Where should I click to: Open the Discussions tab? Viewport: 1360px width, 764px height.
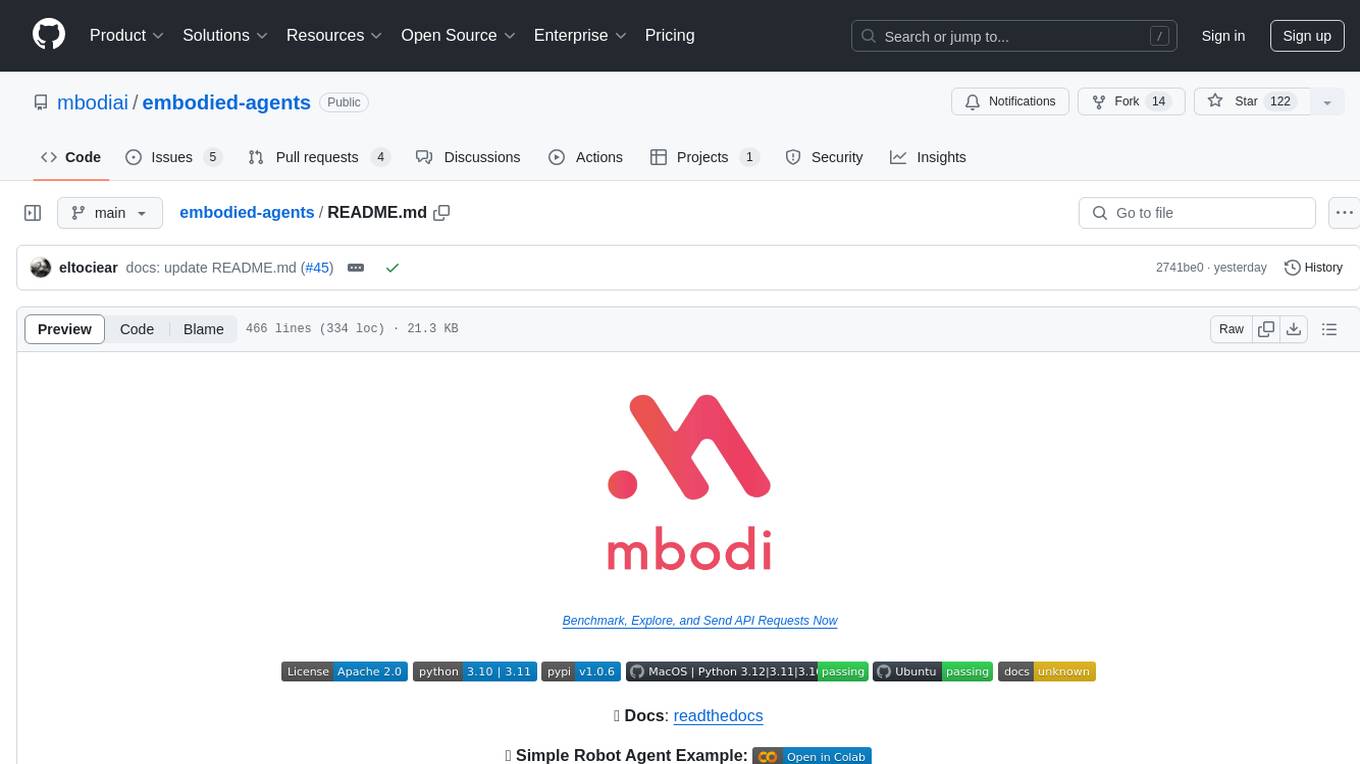(468, 157)
